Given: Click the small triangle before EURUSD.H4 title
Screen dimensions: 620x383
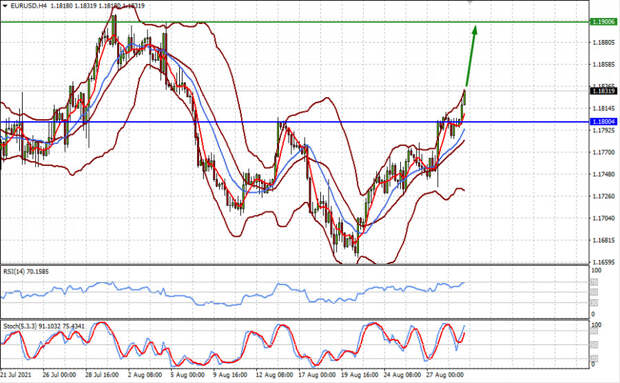Looking at the screenshot, I should pos(5,6).
